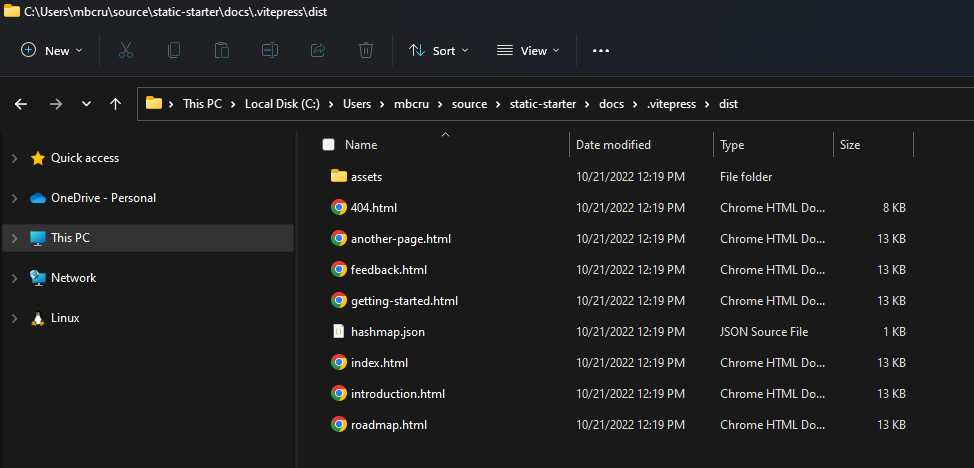Click the dist breadcrumb segment
The height and width of the screenshot is (468, 974).
pos(728,104)
